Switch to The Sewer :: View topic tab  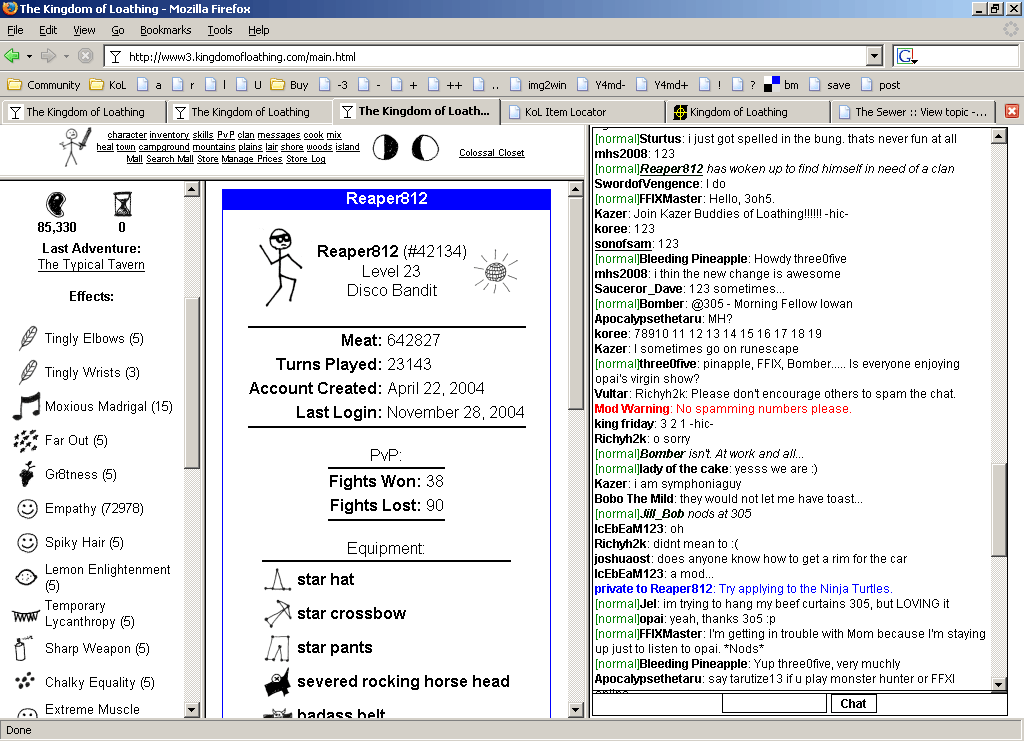[x=913, y=112]
